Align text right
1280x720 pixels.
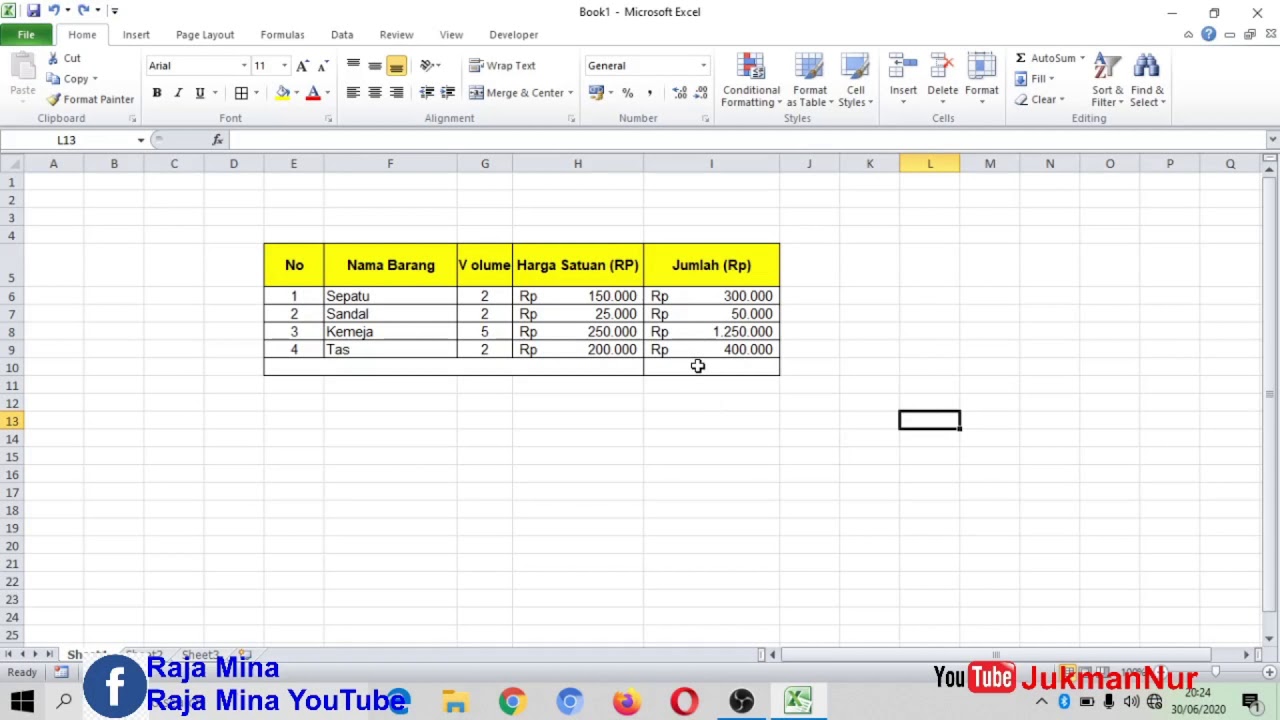(396, 93)
